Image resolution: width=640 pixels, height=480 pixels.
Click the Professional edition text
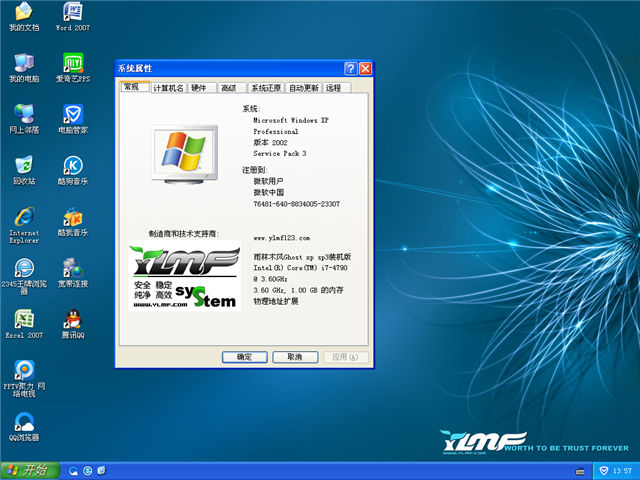click(x=276, y=131)
